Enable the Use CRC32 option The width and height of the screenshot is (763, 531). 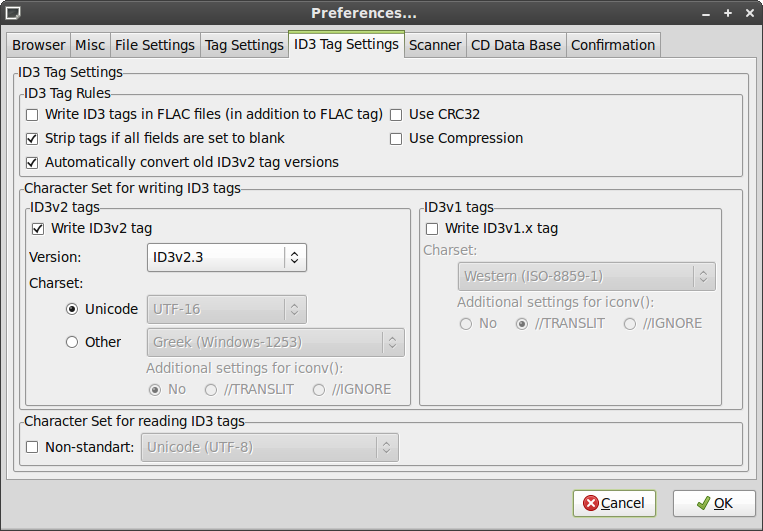[396, 115]
